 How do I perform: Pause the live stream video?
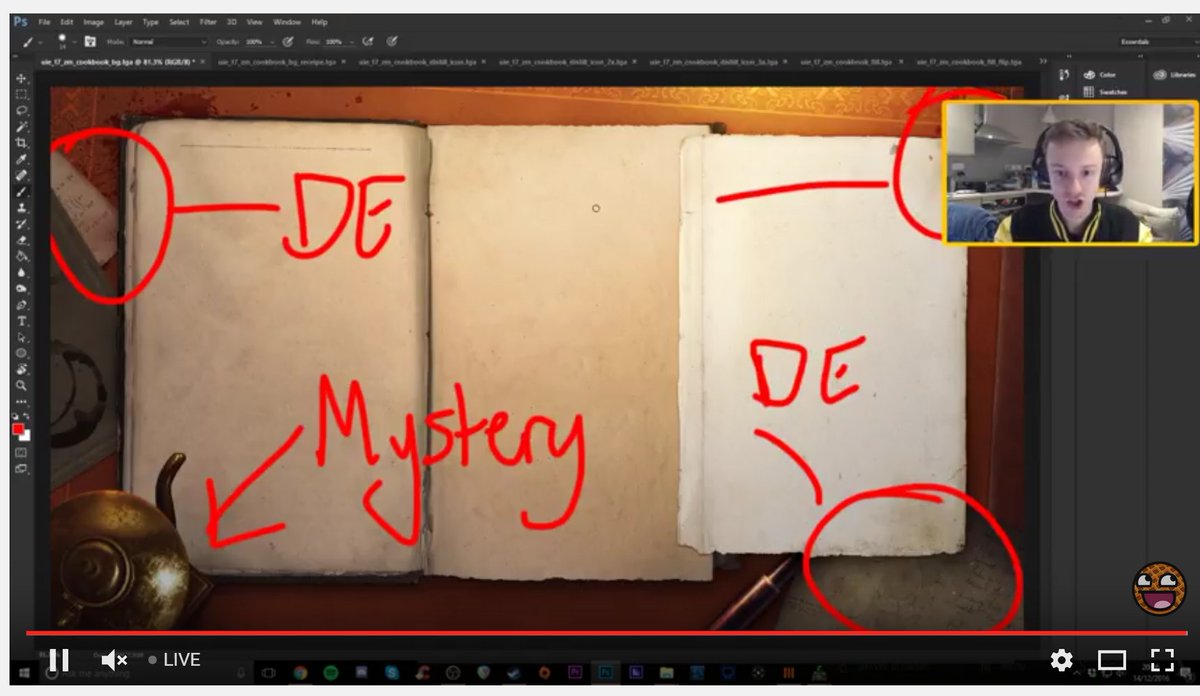point(58,660)
